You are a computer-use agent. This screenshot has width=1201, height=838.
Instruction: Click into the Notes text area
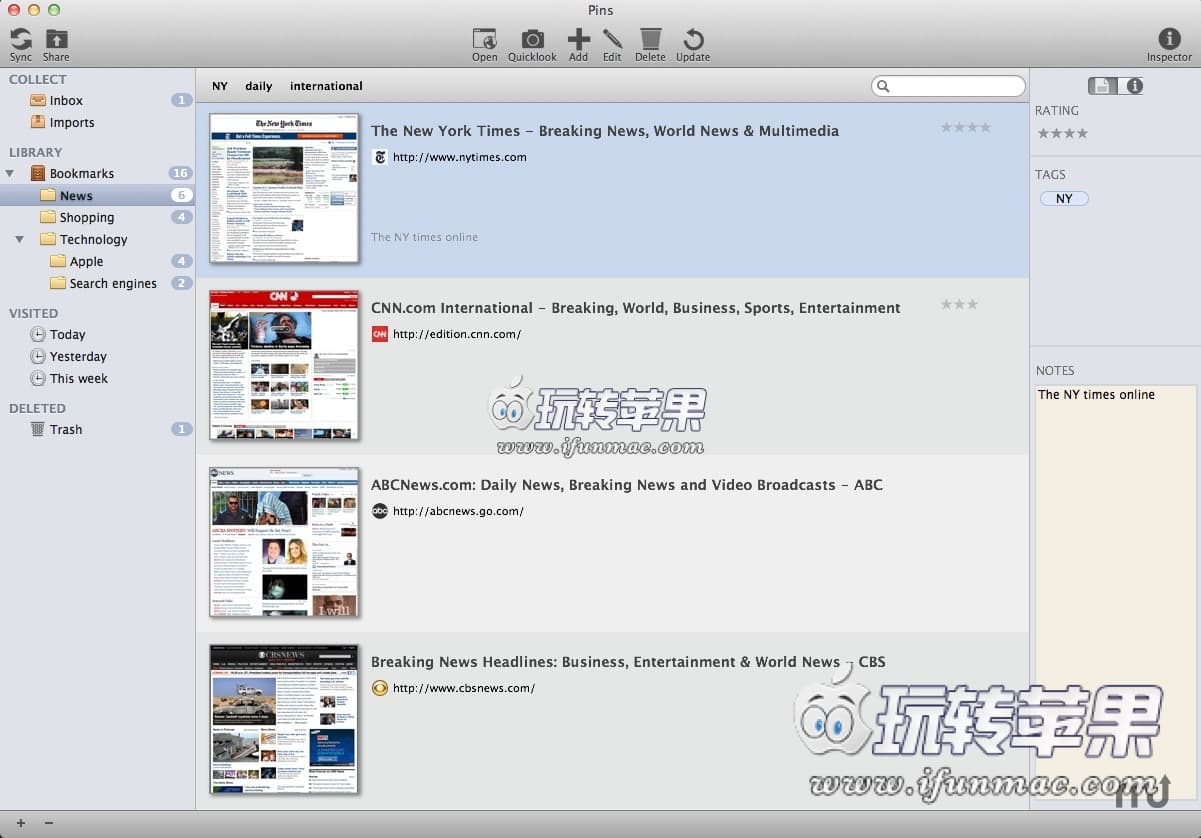(x=1115, y=592)
